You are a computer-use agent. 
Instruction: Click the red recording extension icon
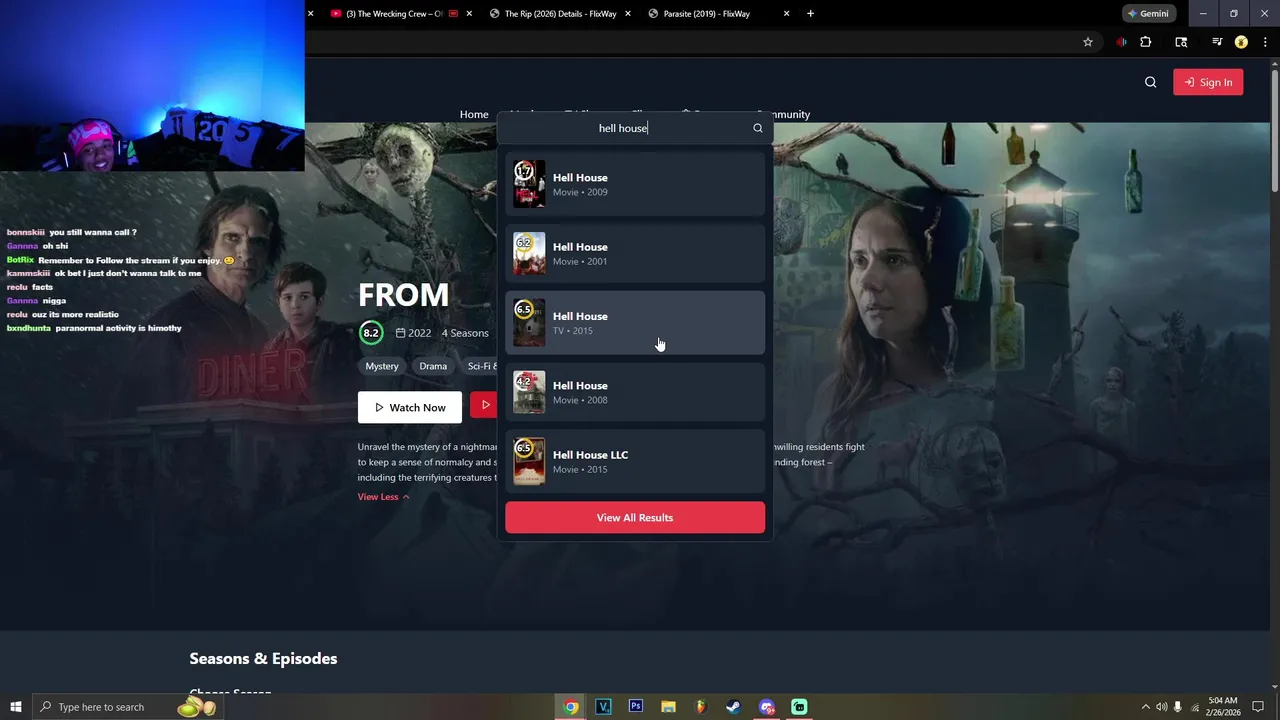click(x=1121, y=42)
